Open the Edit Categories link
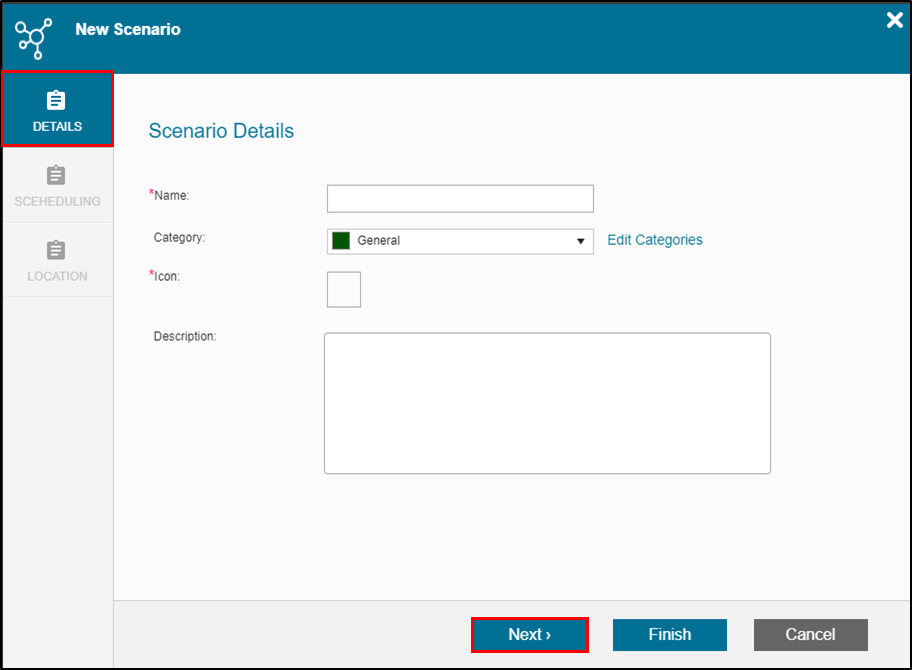Screen dimensions: 912x670 (655, 240)
